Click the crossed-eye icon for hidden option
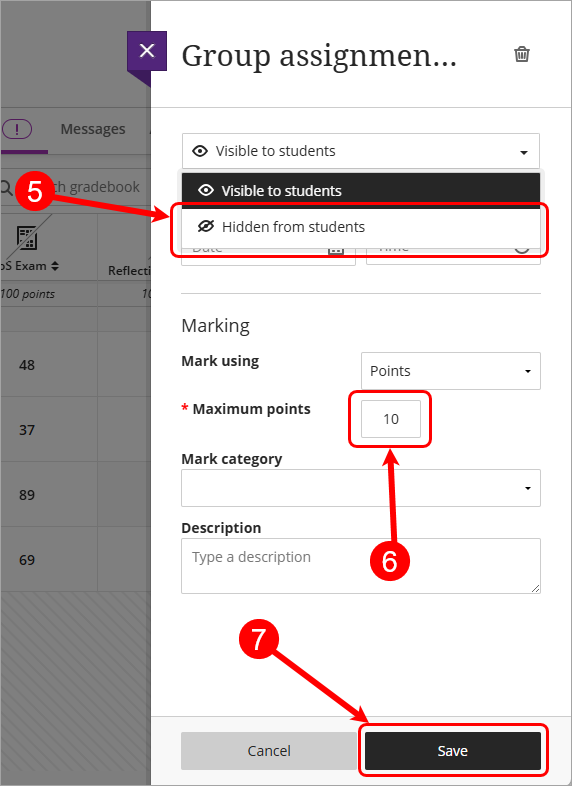 pyautogui.click(x=206, y=227)
